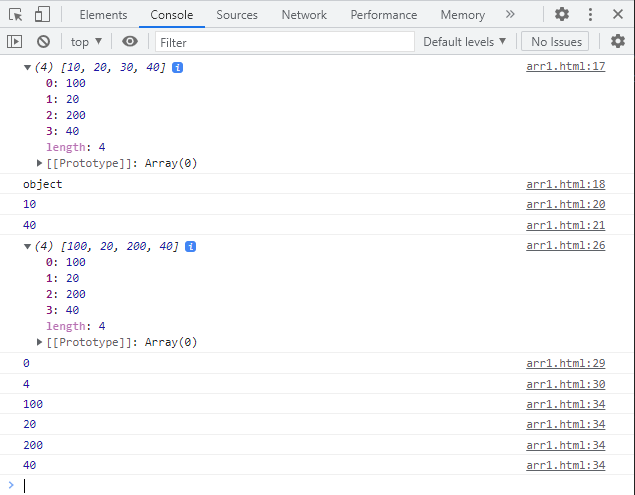The image size is (635, 495).
Task: Open DevTools settings gear in the top bar
Action: click(x=562, y=15)
